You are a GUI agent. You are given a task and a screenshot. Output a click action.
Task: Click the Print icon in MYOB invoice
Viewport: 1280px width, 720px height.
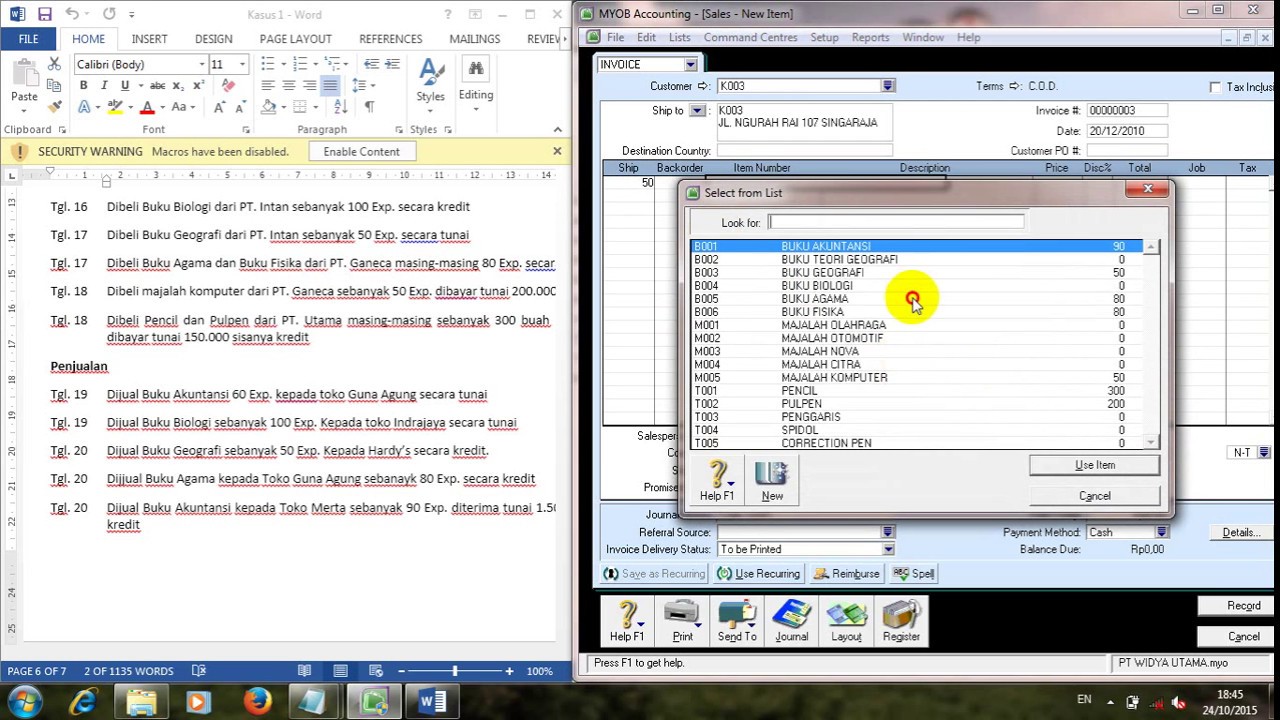682,621
